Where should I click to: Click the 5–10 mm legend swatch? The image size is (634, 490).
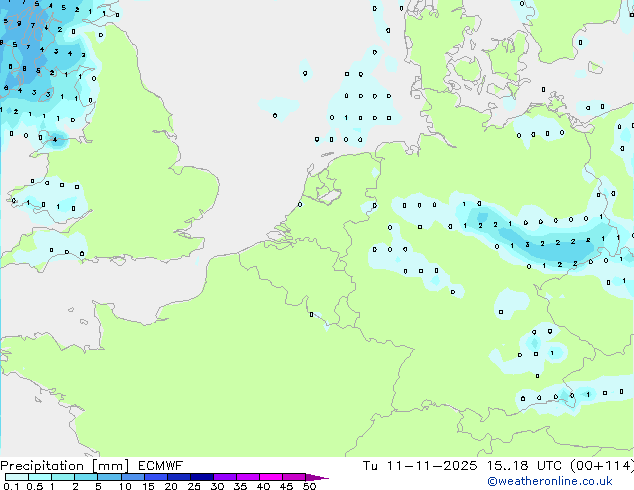(109, 477)
